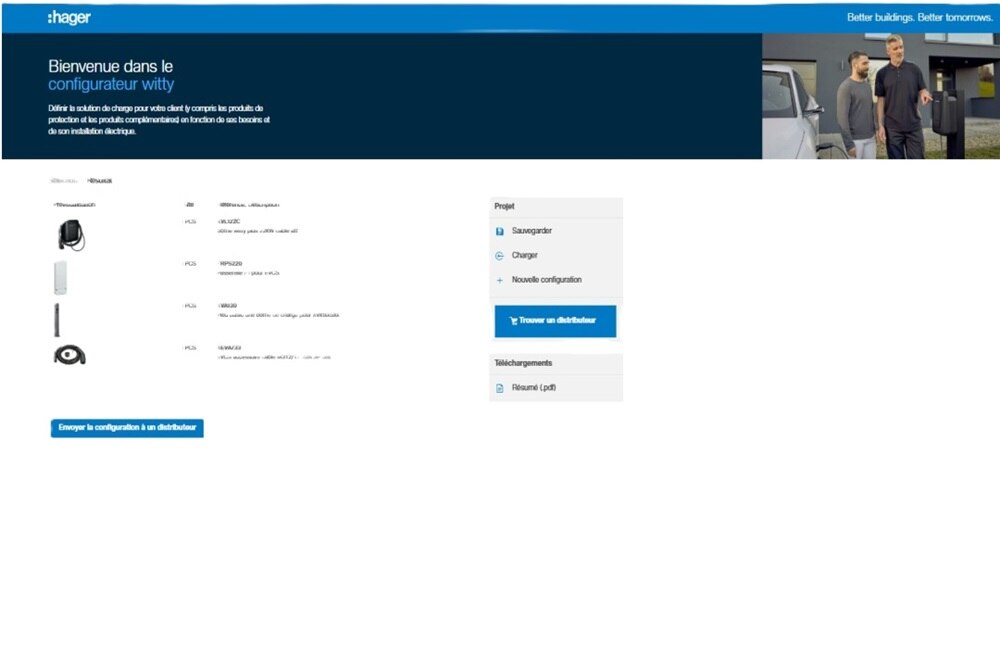Click the cart icon in Trouver un distributeur
Image resolution: width=1000 pixels, height=667 pixels.
[513, 321]
